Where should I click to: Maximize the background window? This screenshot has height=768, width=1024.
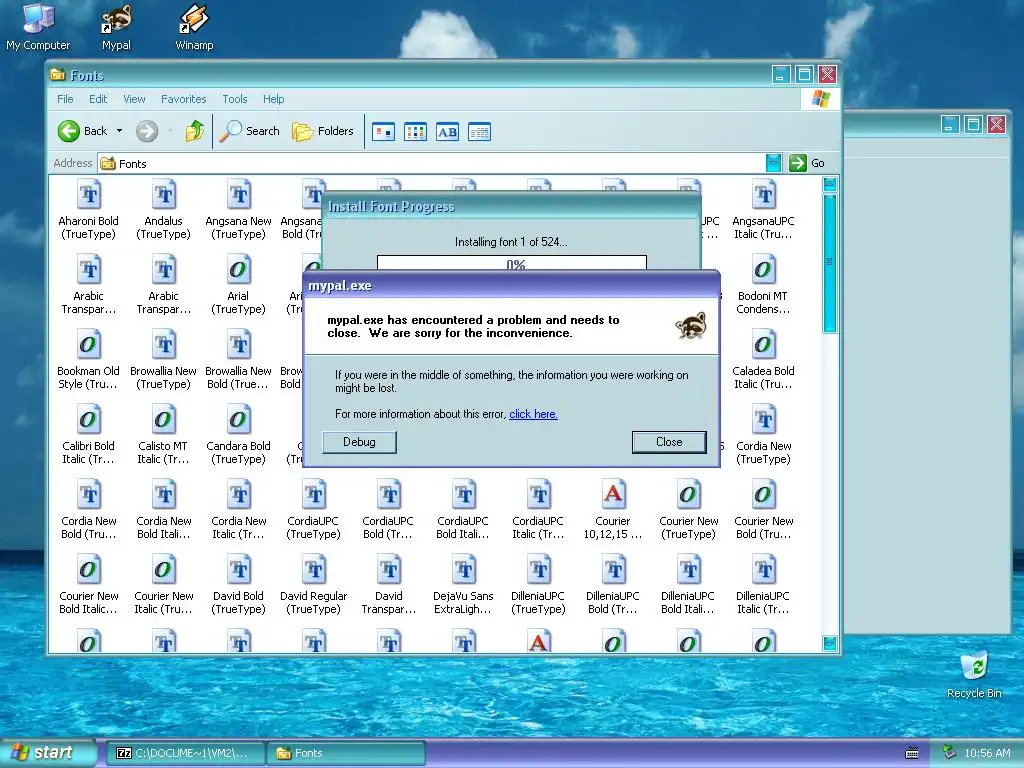973,124
